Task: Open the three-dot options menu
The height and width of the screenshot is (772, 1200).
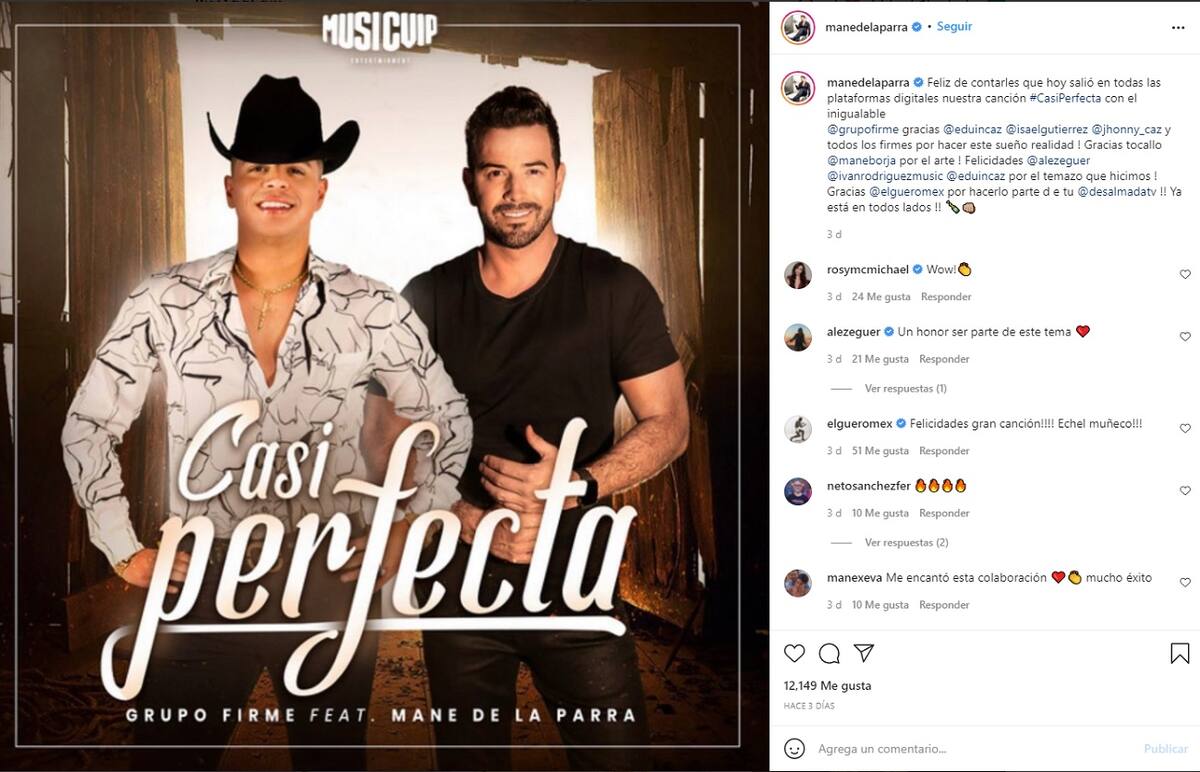Action: [x=1178, y=27]
